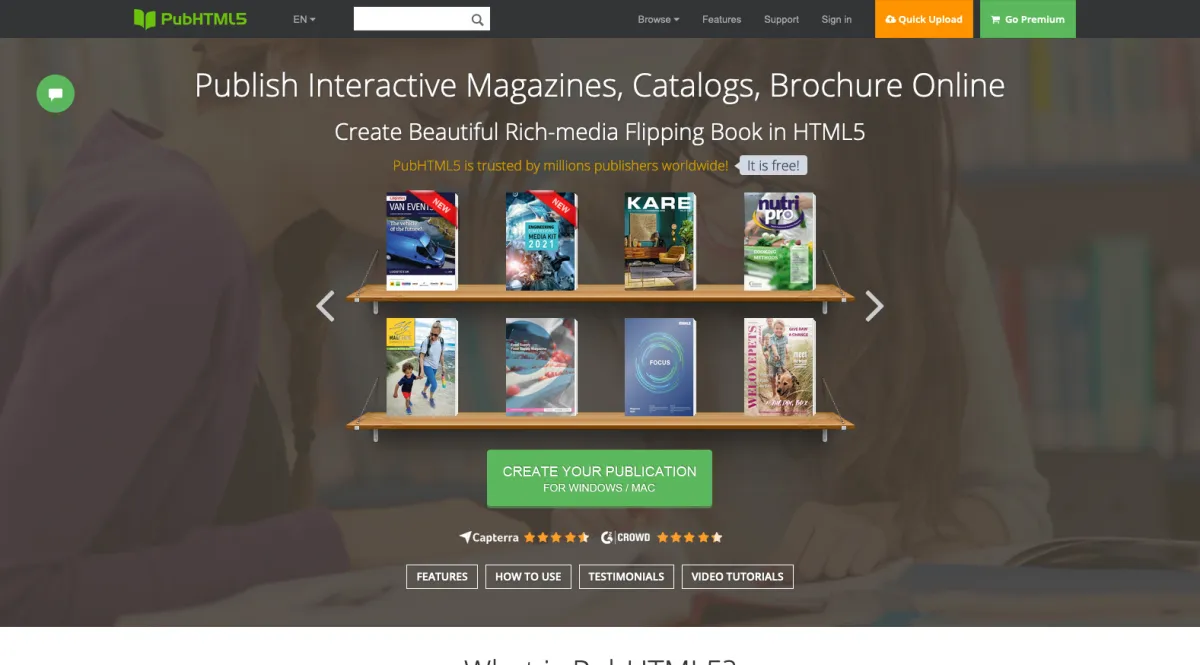Open the We Love Pets magazine cover
The height and width of the screenshot is (665, 1200).
coord(779,367)
